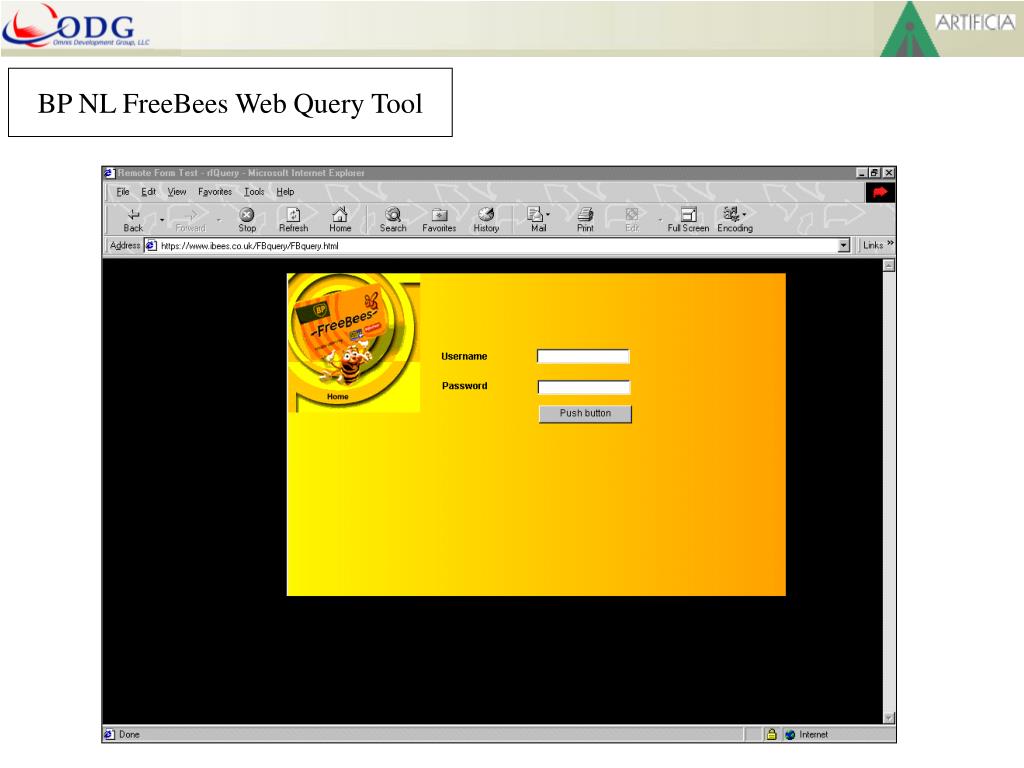Open the Favorites menu
Screen dimensions: 1024x768
pos(215,192)
